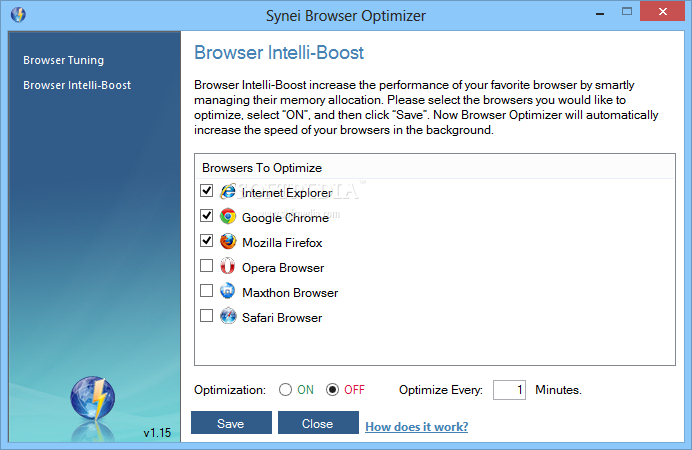Open the Browser Tuning section
The height and width of the screenshot is (450, 692).
click(x=64, y=60)
